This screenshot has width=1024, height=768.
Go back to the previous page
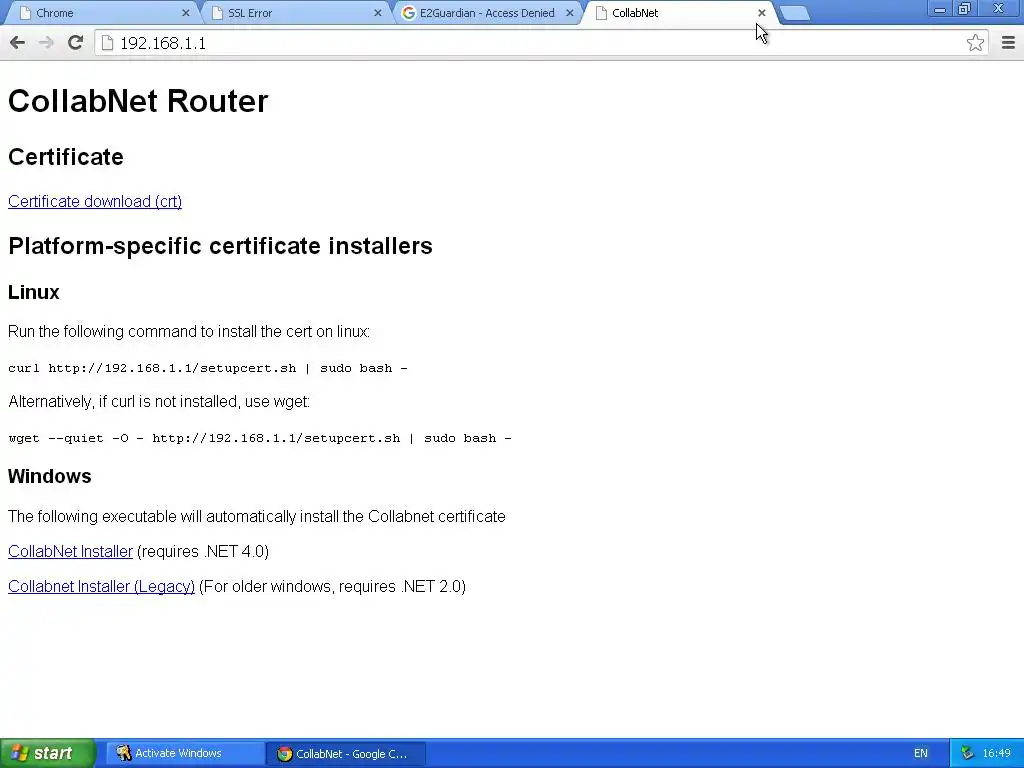coord(18,43)
